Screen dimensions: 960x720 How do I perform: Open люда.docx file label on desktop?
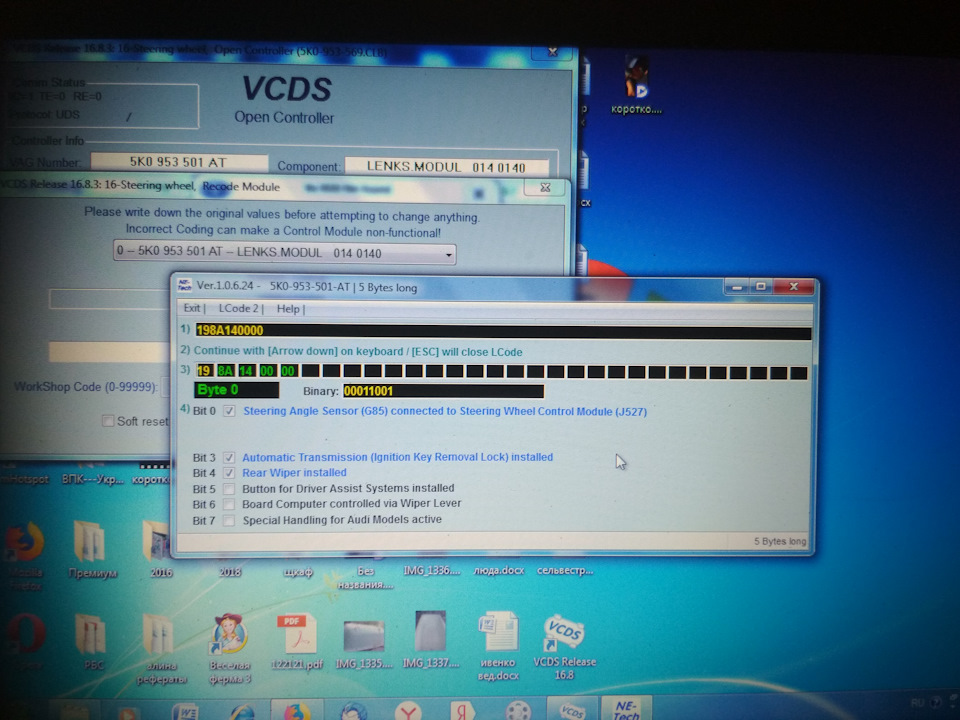[x=498, y=570]
